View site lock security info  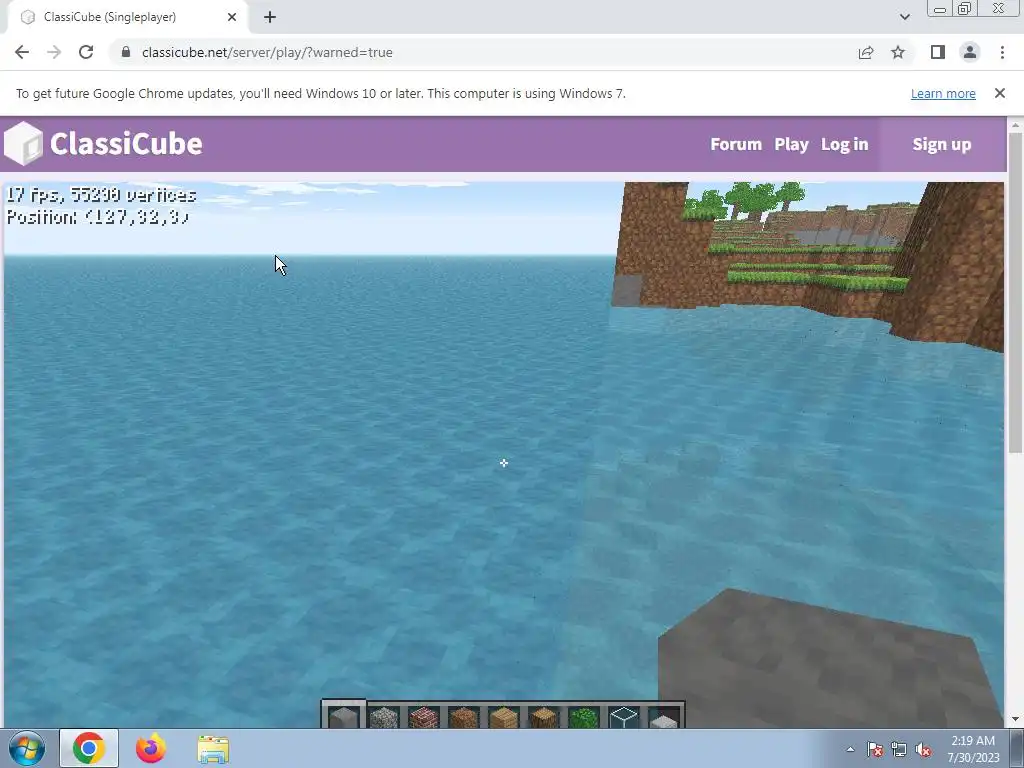coord(126,52)
